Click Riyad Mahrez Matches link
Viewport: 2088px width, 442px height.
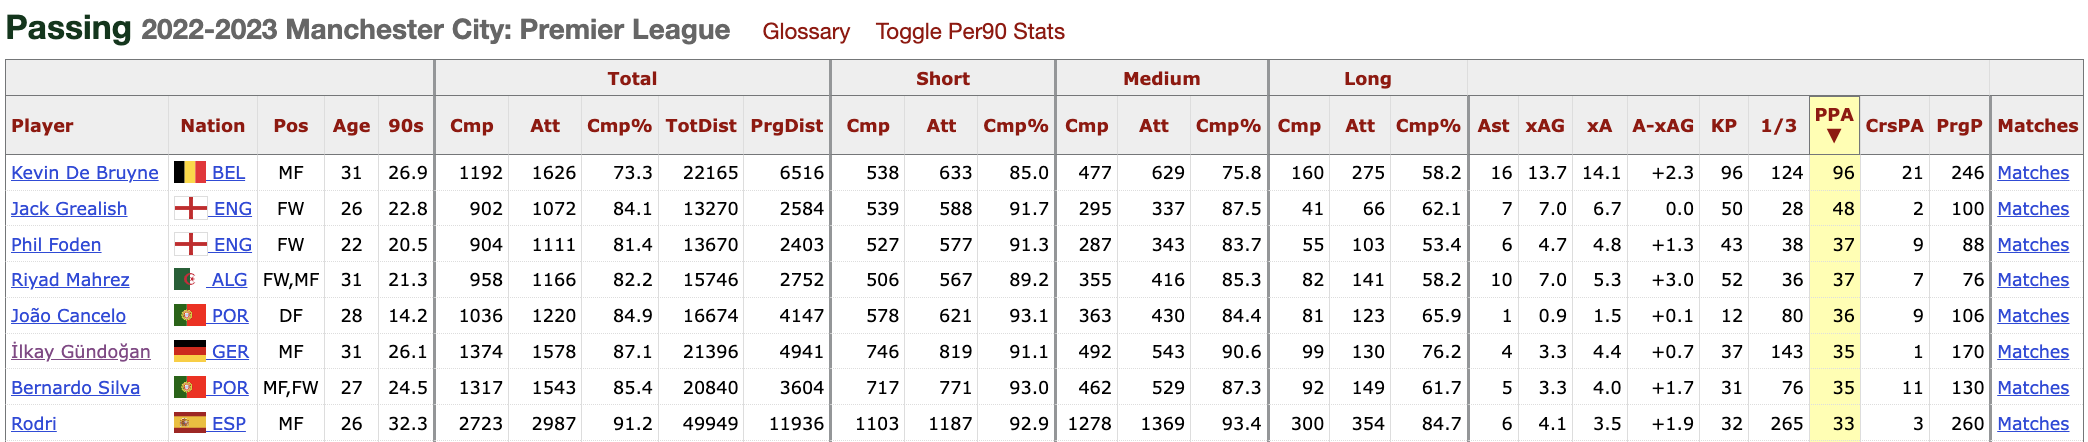point(2033,279)
